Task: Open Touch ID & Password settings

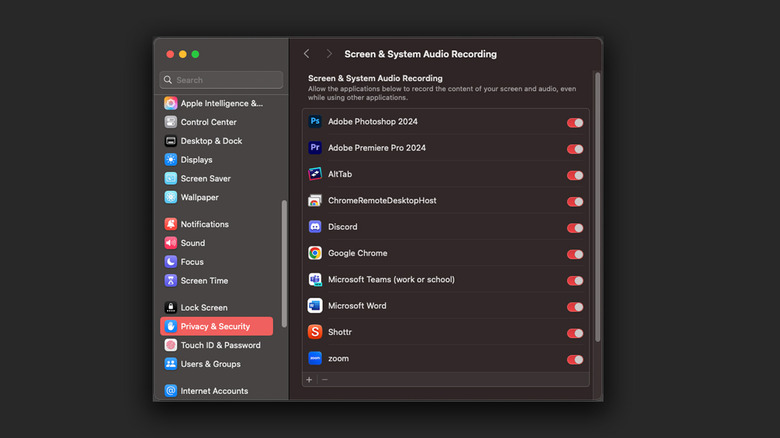Action: coord(220,345)
